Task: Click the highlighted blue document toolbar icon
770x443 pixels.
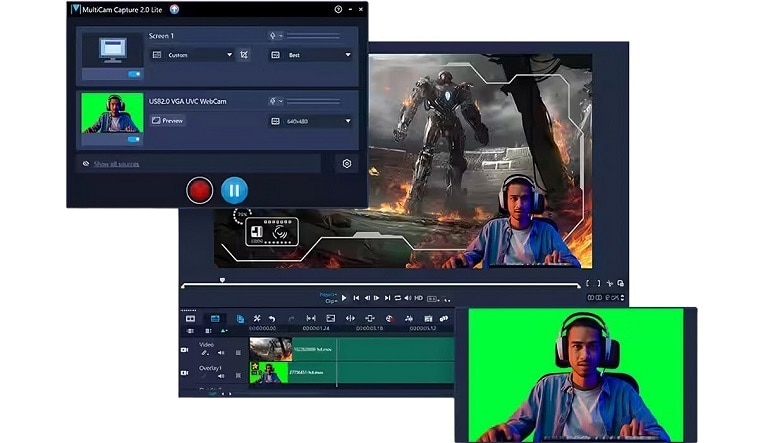Action: click(240, 319)
